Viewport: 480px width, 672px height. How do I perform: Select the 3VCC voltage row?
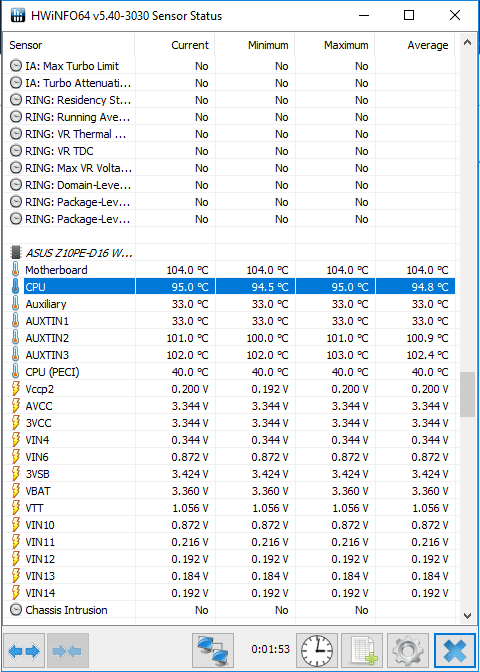click(229, 423)
